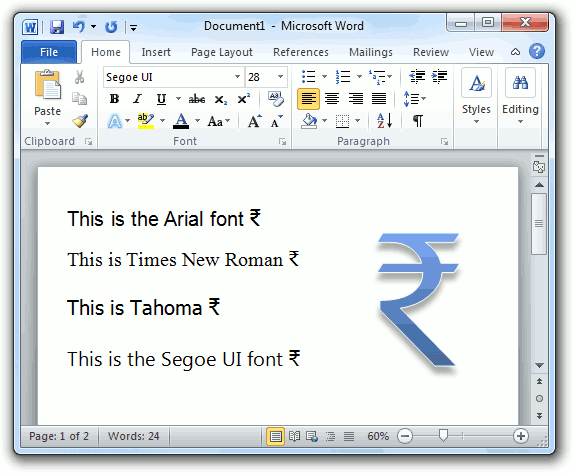
Task: Toggle Align Text Left button
Action: [308, 99]
